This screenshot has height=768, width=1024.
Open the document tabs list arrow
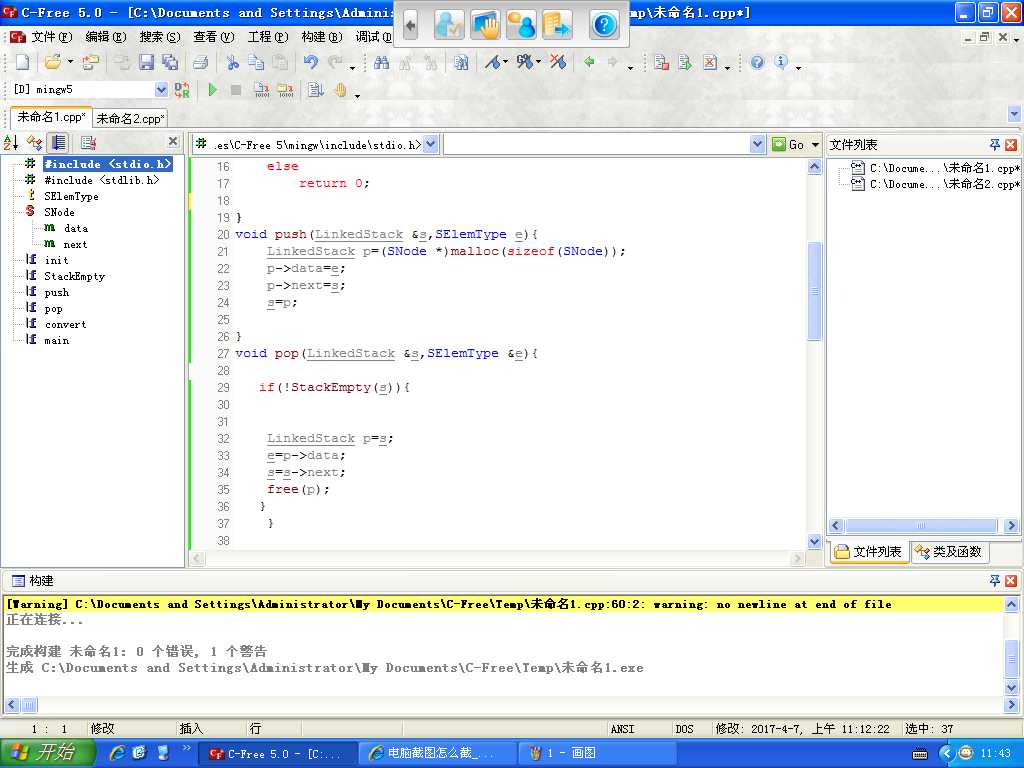click(x=1014, y=114)
